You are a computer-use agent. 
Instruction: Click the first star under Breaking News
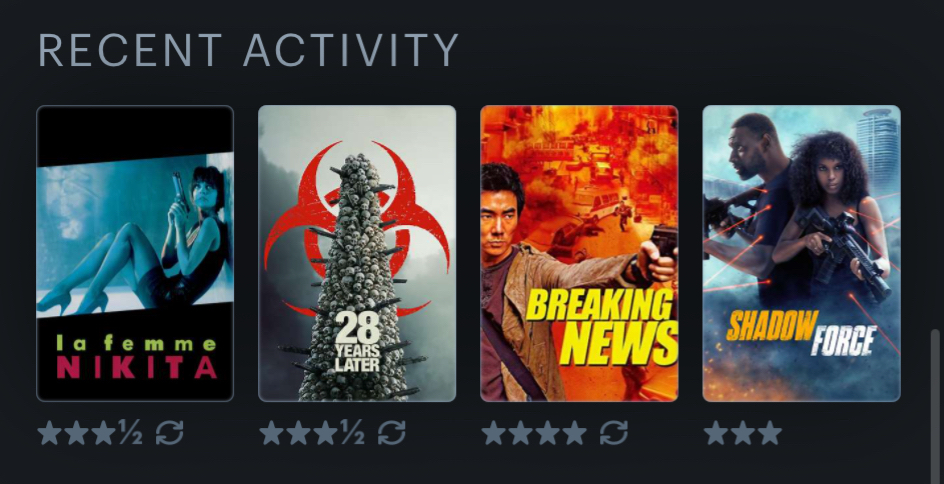(494, 433)
